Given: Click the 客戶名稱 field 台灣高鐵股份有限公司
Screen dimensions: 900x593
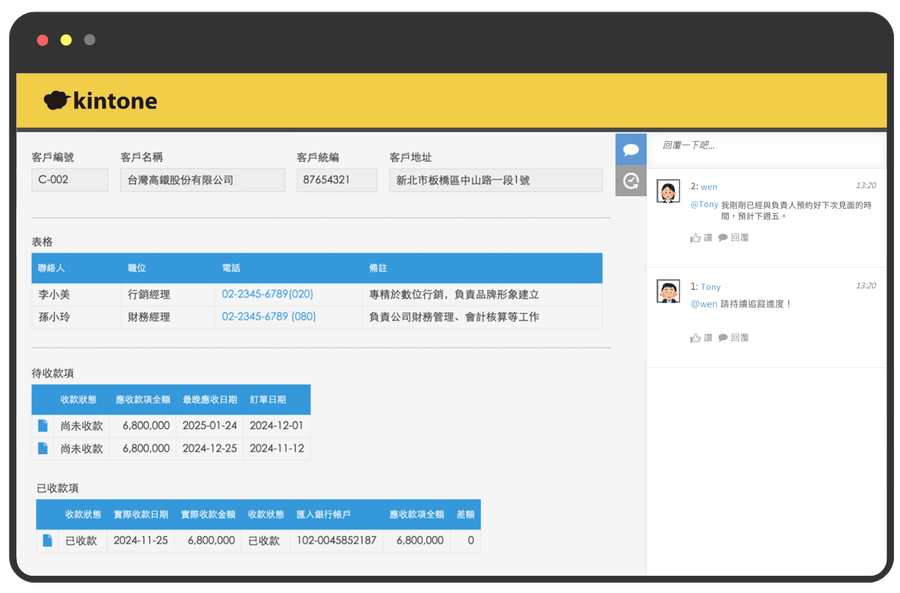Looking at the screenshot, I should [x=203, y=180].
